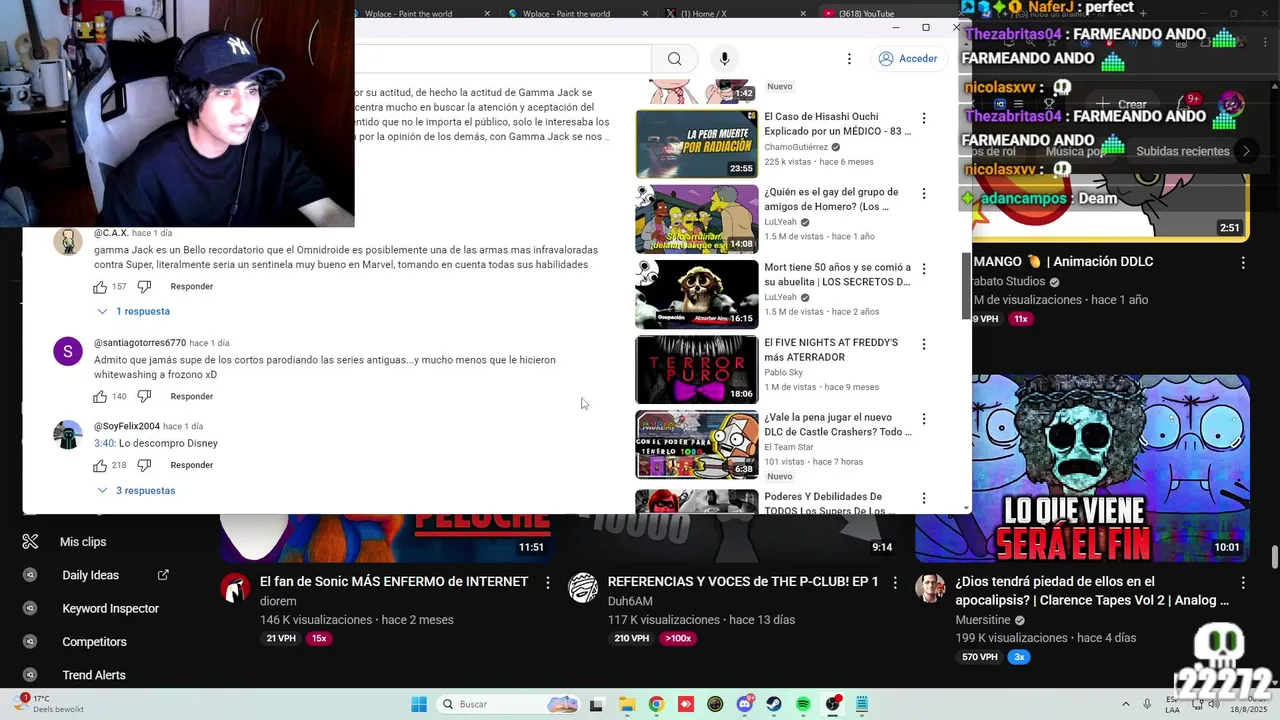1280x720 pixels.
Task: Dislike the comment by @C.A.X.
Action: [x=144, y=287]
